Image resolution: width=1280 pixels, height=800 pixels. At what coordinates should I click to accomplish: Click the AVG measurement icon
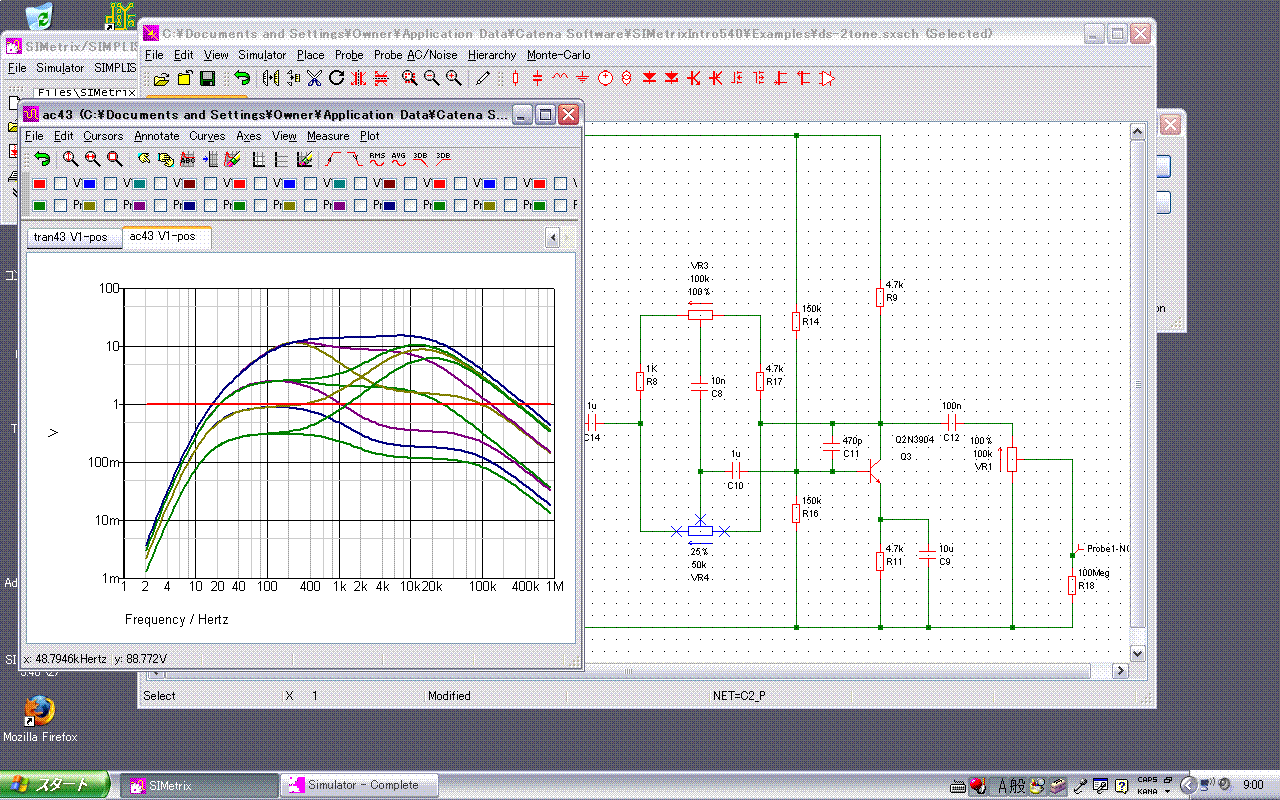click(399, 158)
